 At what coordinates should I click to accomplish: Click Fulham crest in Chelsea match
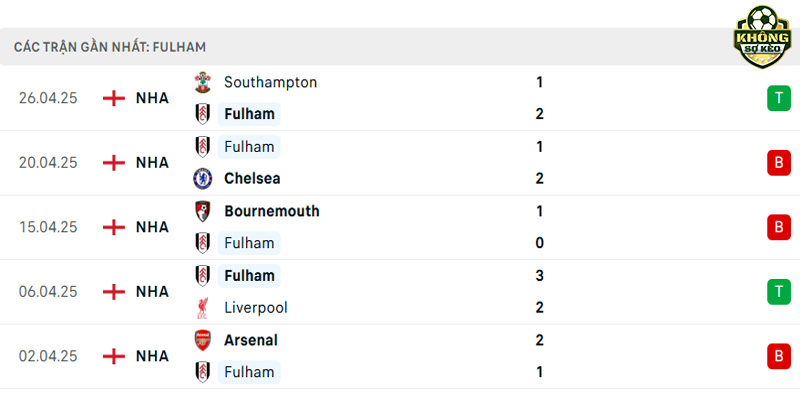click(x=203, y=147)
